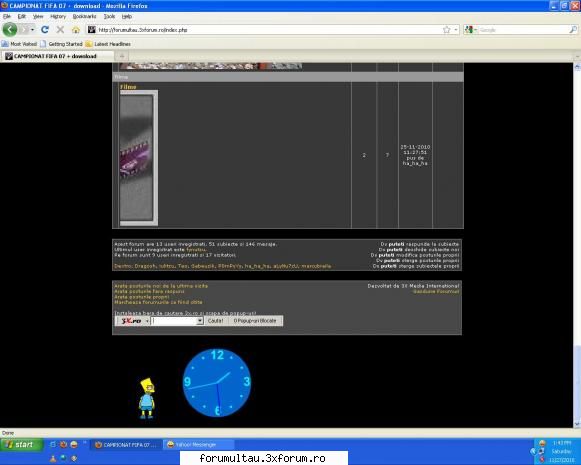
Task: Click Show Desktop quick launch icon
Action: pos(53,444)
